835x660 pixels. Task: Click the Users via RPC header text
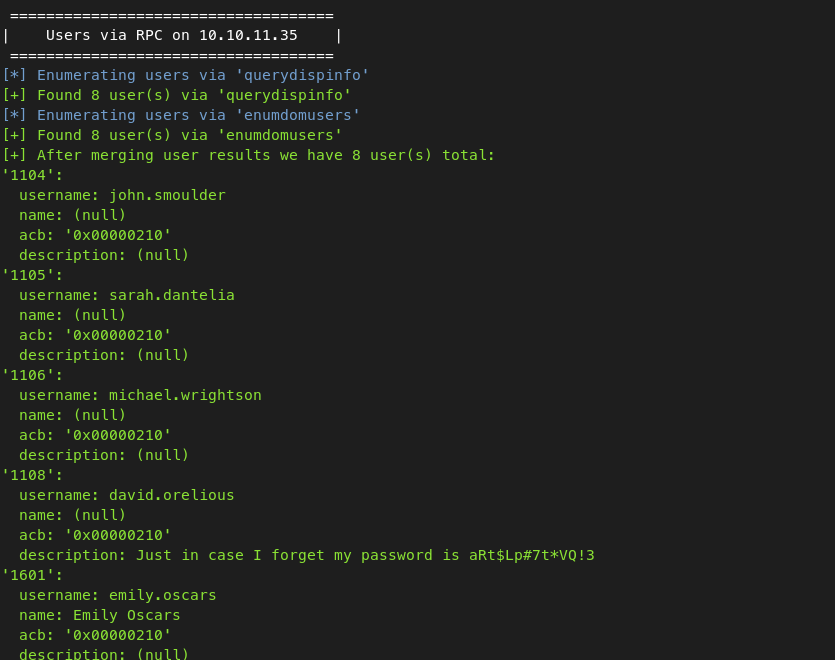(171, 36)
